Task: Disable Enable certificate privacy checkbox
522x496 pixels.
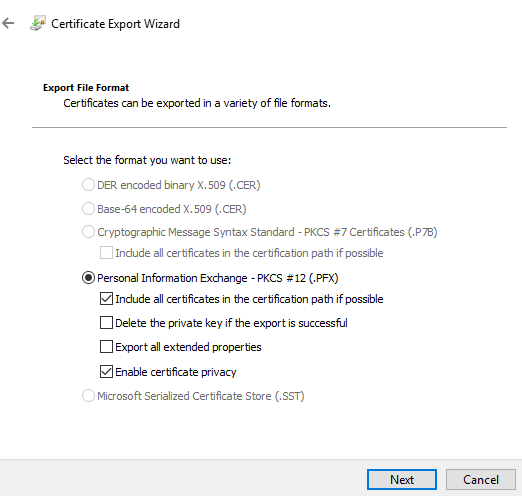Action: pyautogui.click(x=106, y=371)
